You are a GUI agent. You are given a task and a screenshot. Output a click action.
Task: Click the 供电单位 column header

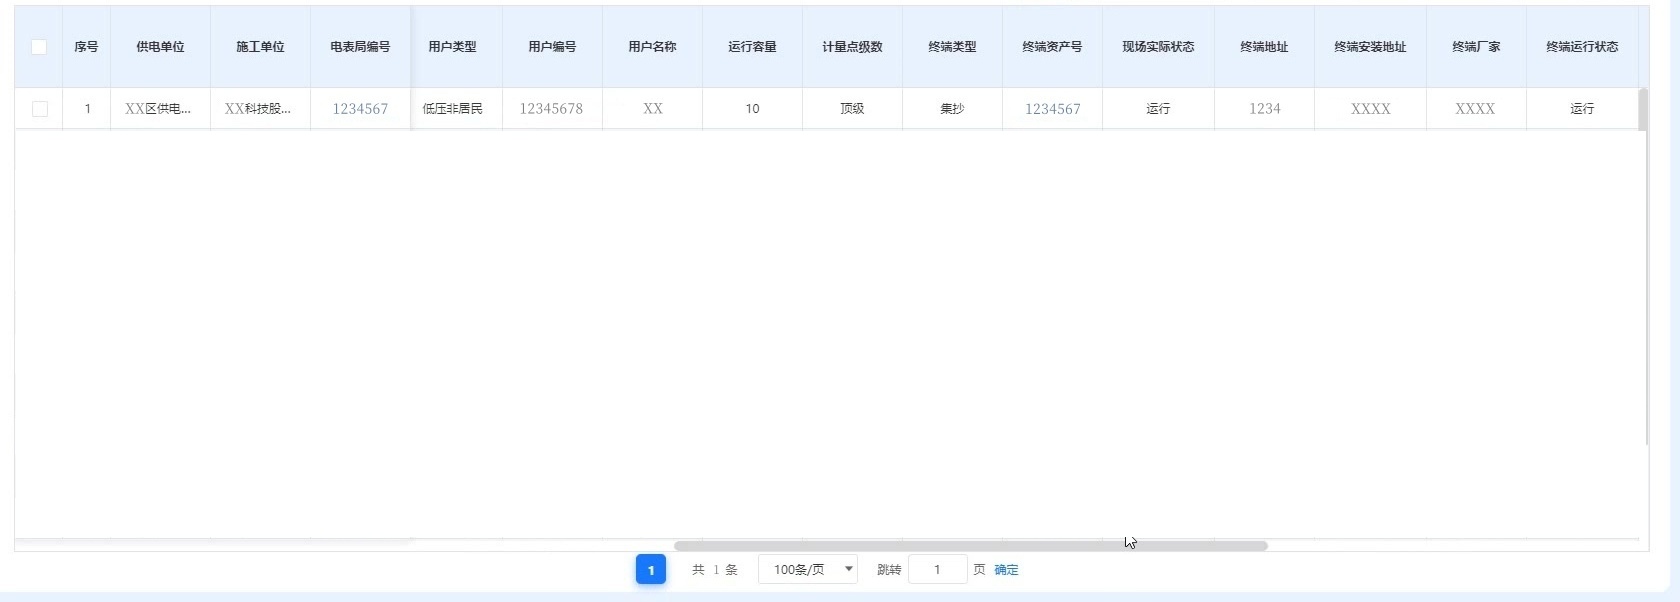point(160,47)
